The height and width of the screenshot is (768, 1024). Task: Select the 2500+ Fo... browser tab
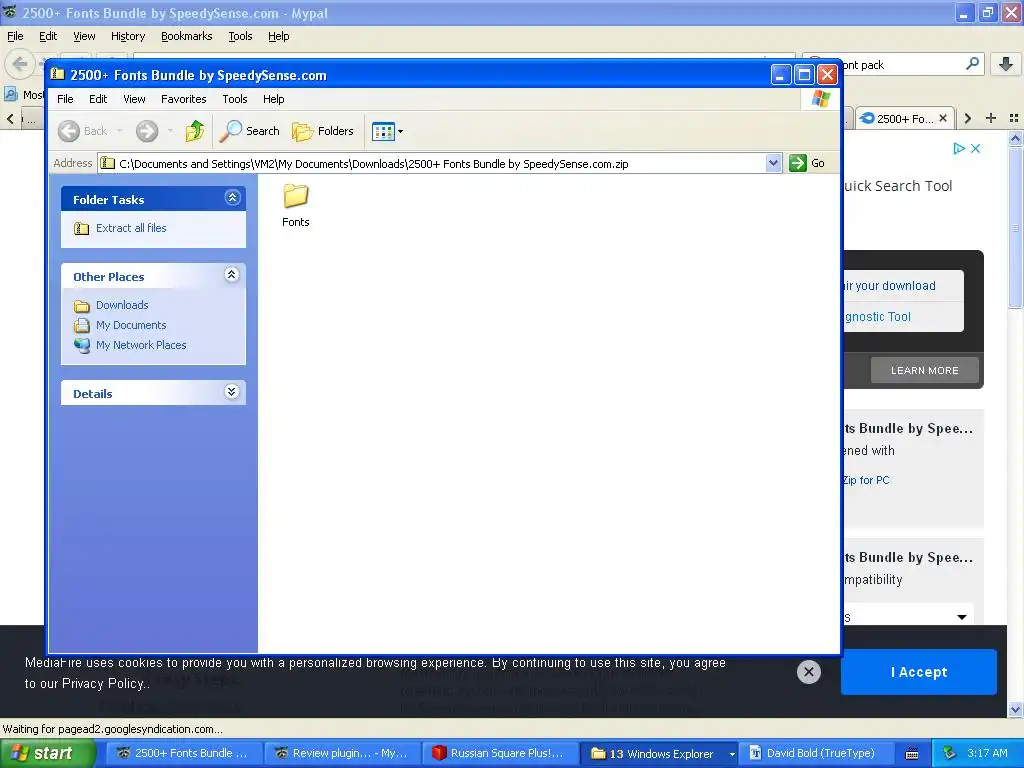(x=904, y=118)
